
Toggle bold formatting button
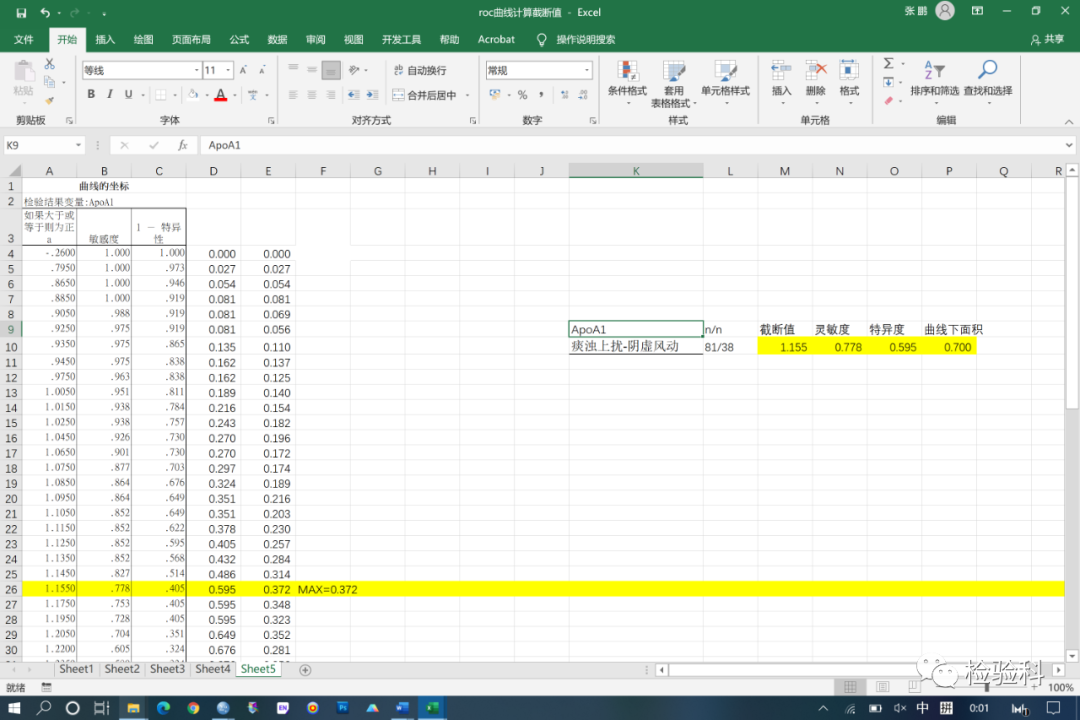pos(91,95)
